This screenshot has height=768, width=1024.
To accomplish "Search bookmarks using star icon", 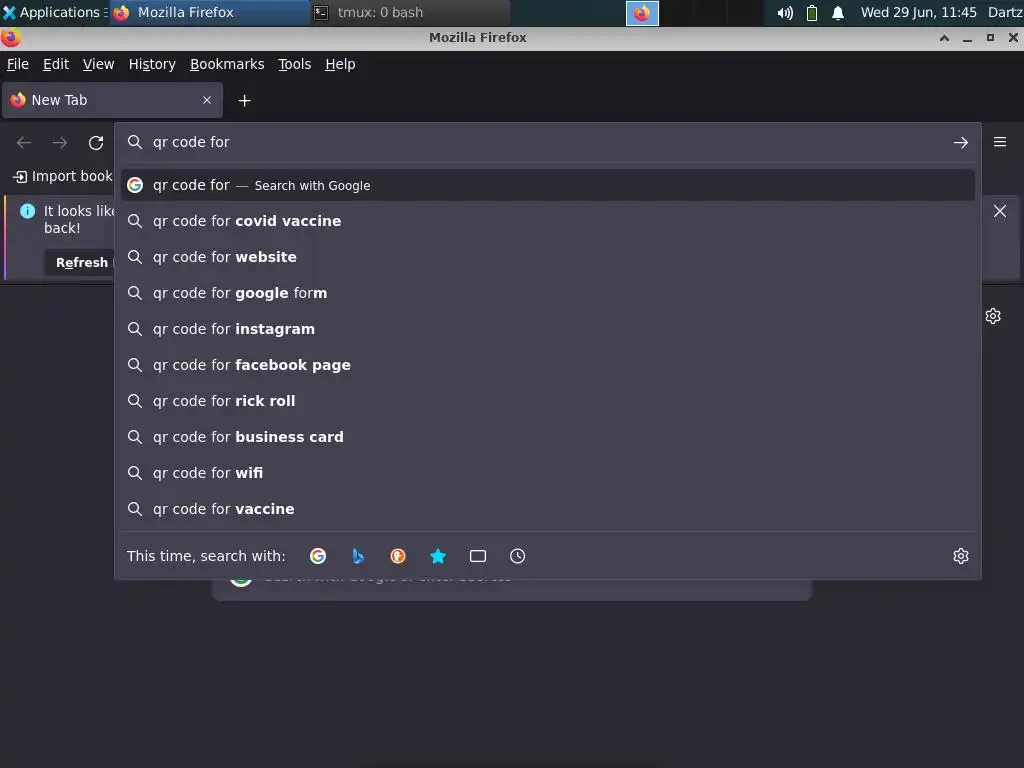I will [438, 556].
